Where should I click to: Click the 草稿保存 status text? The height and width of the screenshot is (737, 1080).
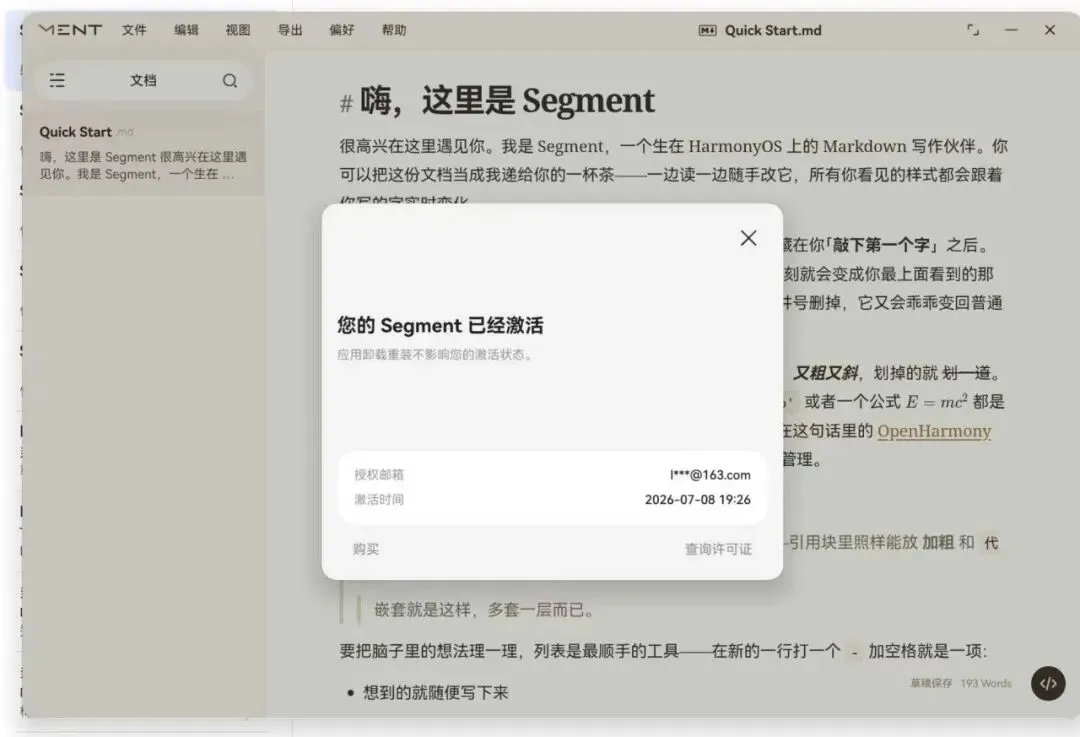click(931, 683)
